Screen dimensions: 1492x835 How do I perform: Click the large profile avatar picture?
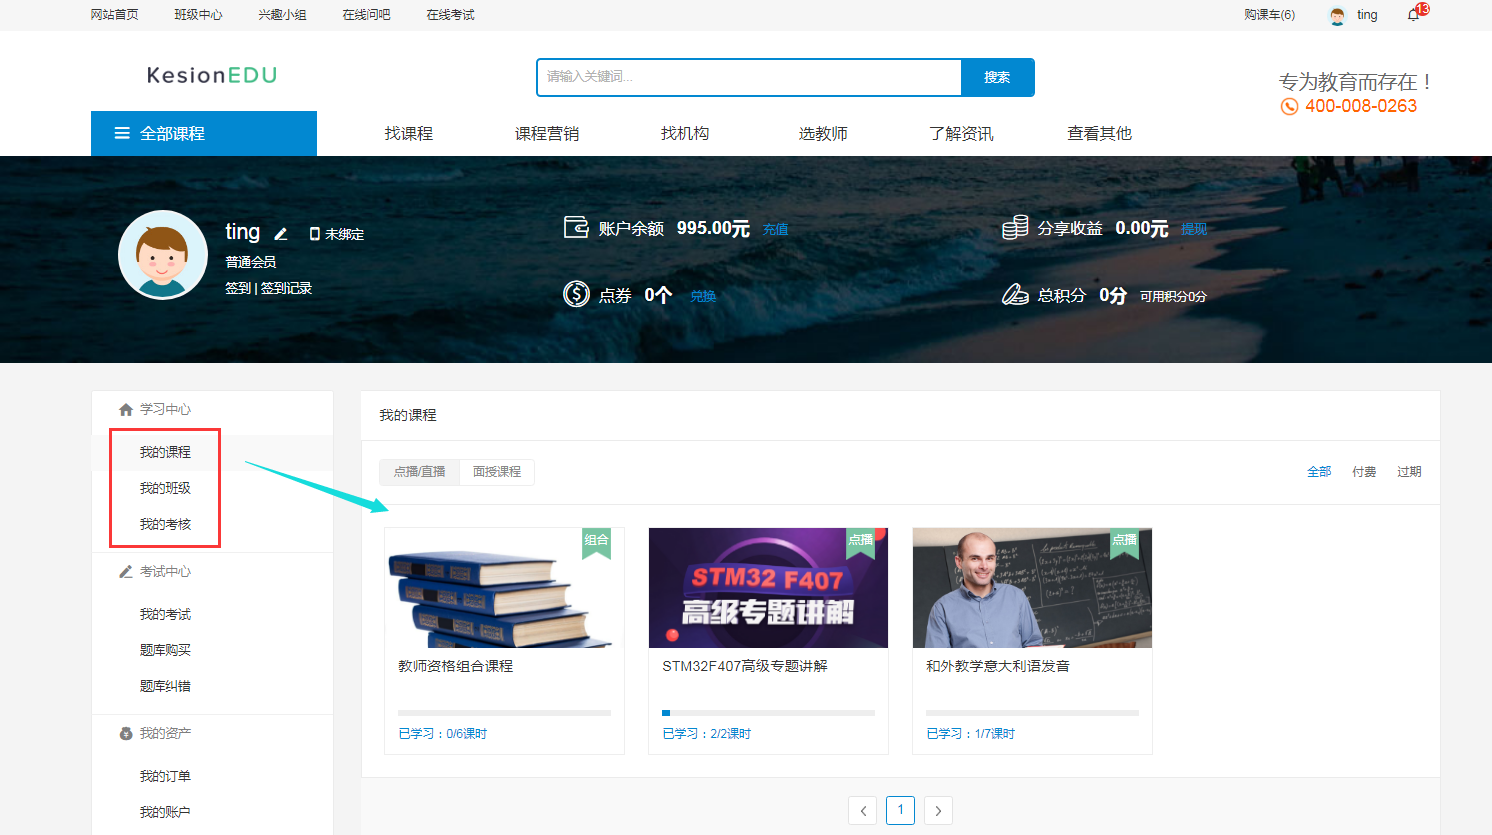coord(163,255)
